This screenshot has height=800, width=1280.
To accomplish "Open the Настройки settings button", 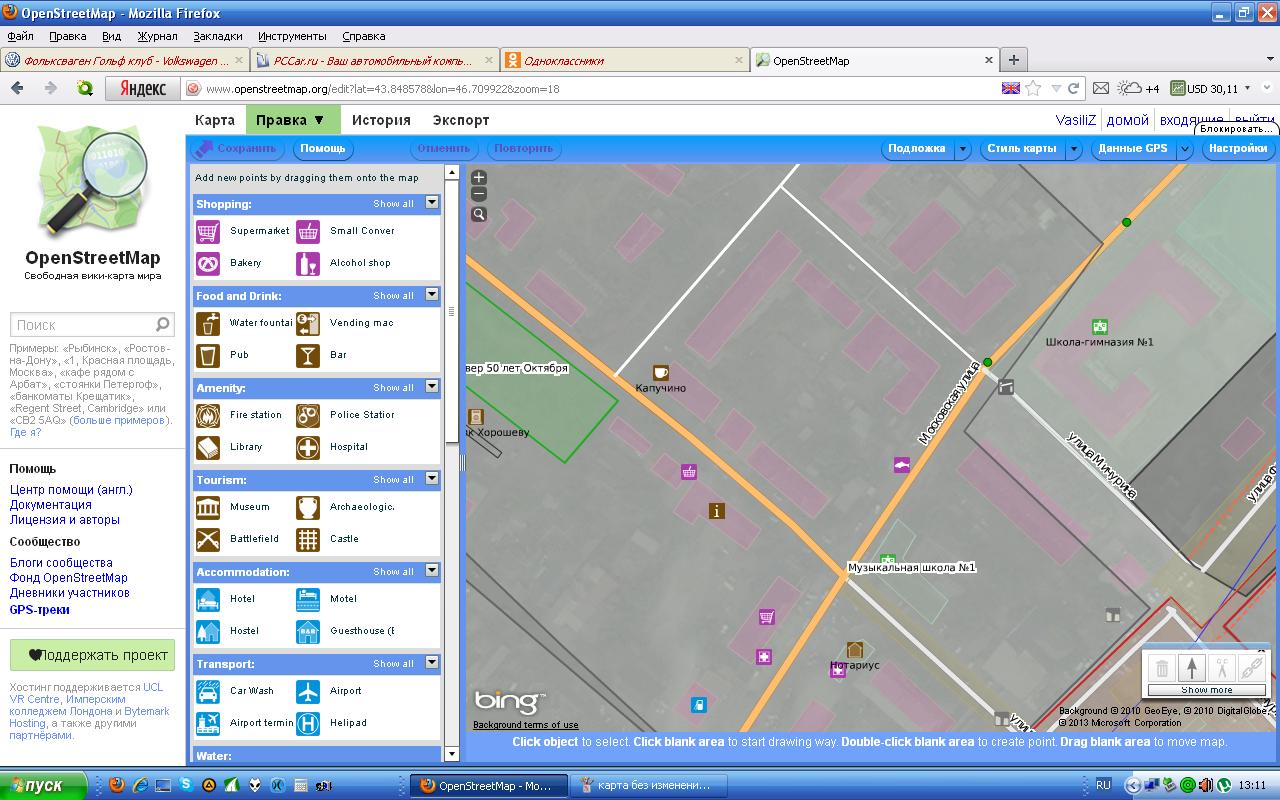I will click(x=1237, y=149).
